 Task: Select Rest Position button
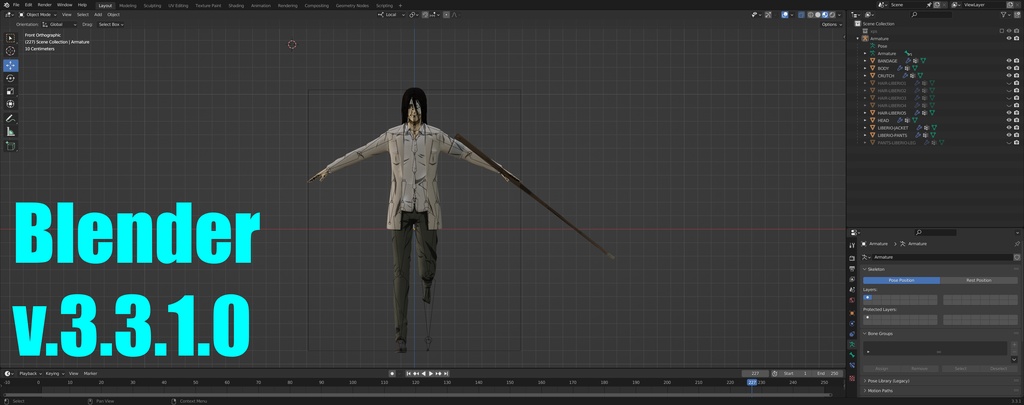[x=978, y=280]
